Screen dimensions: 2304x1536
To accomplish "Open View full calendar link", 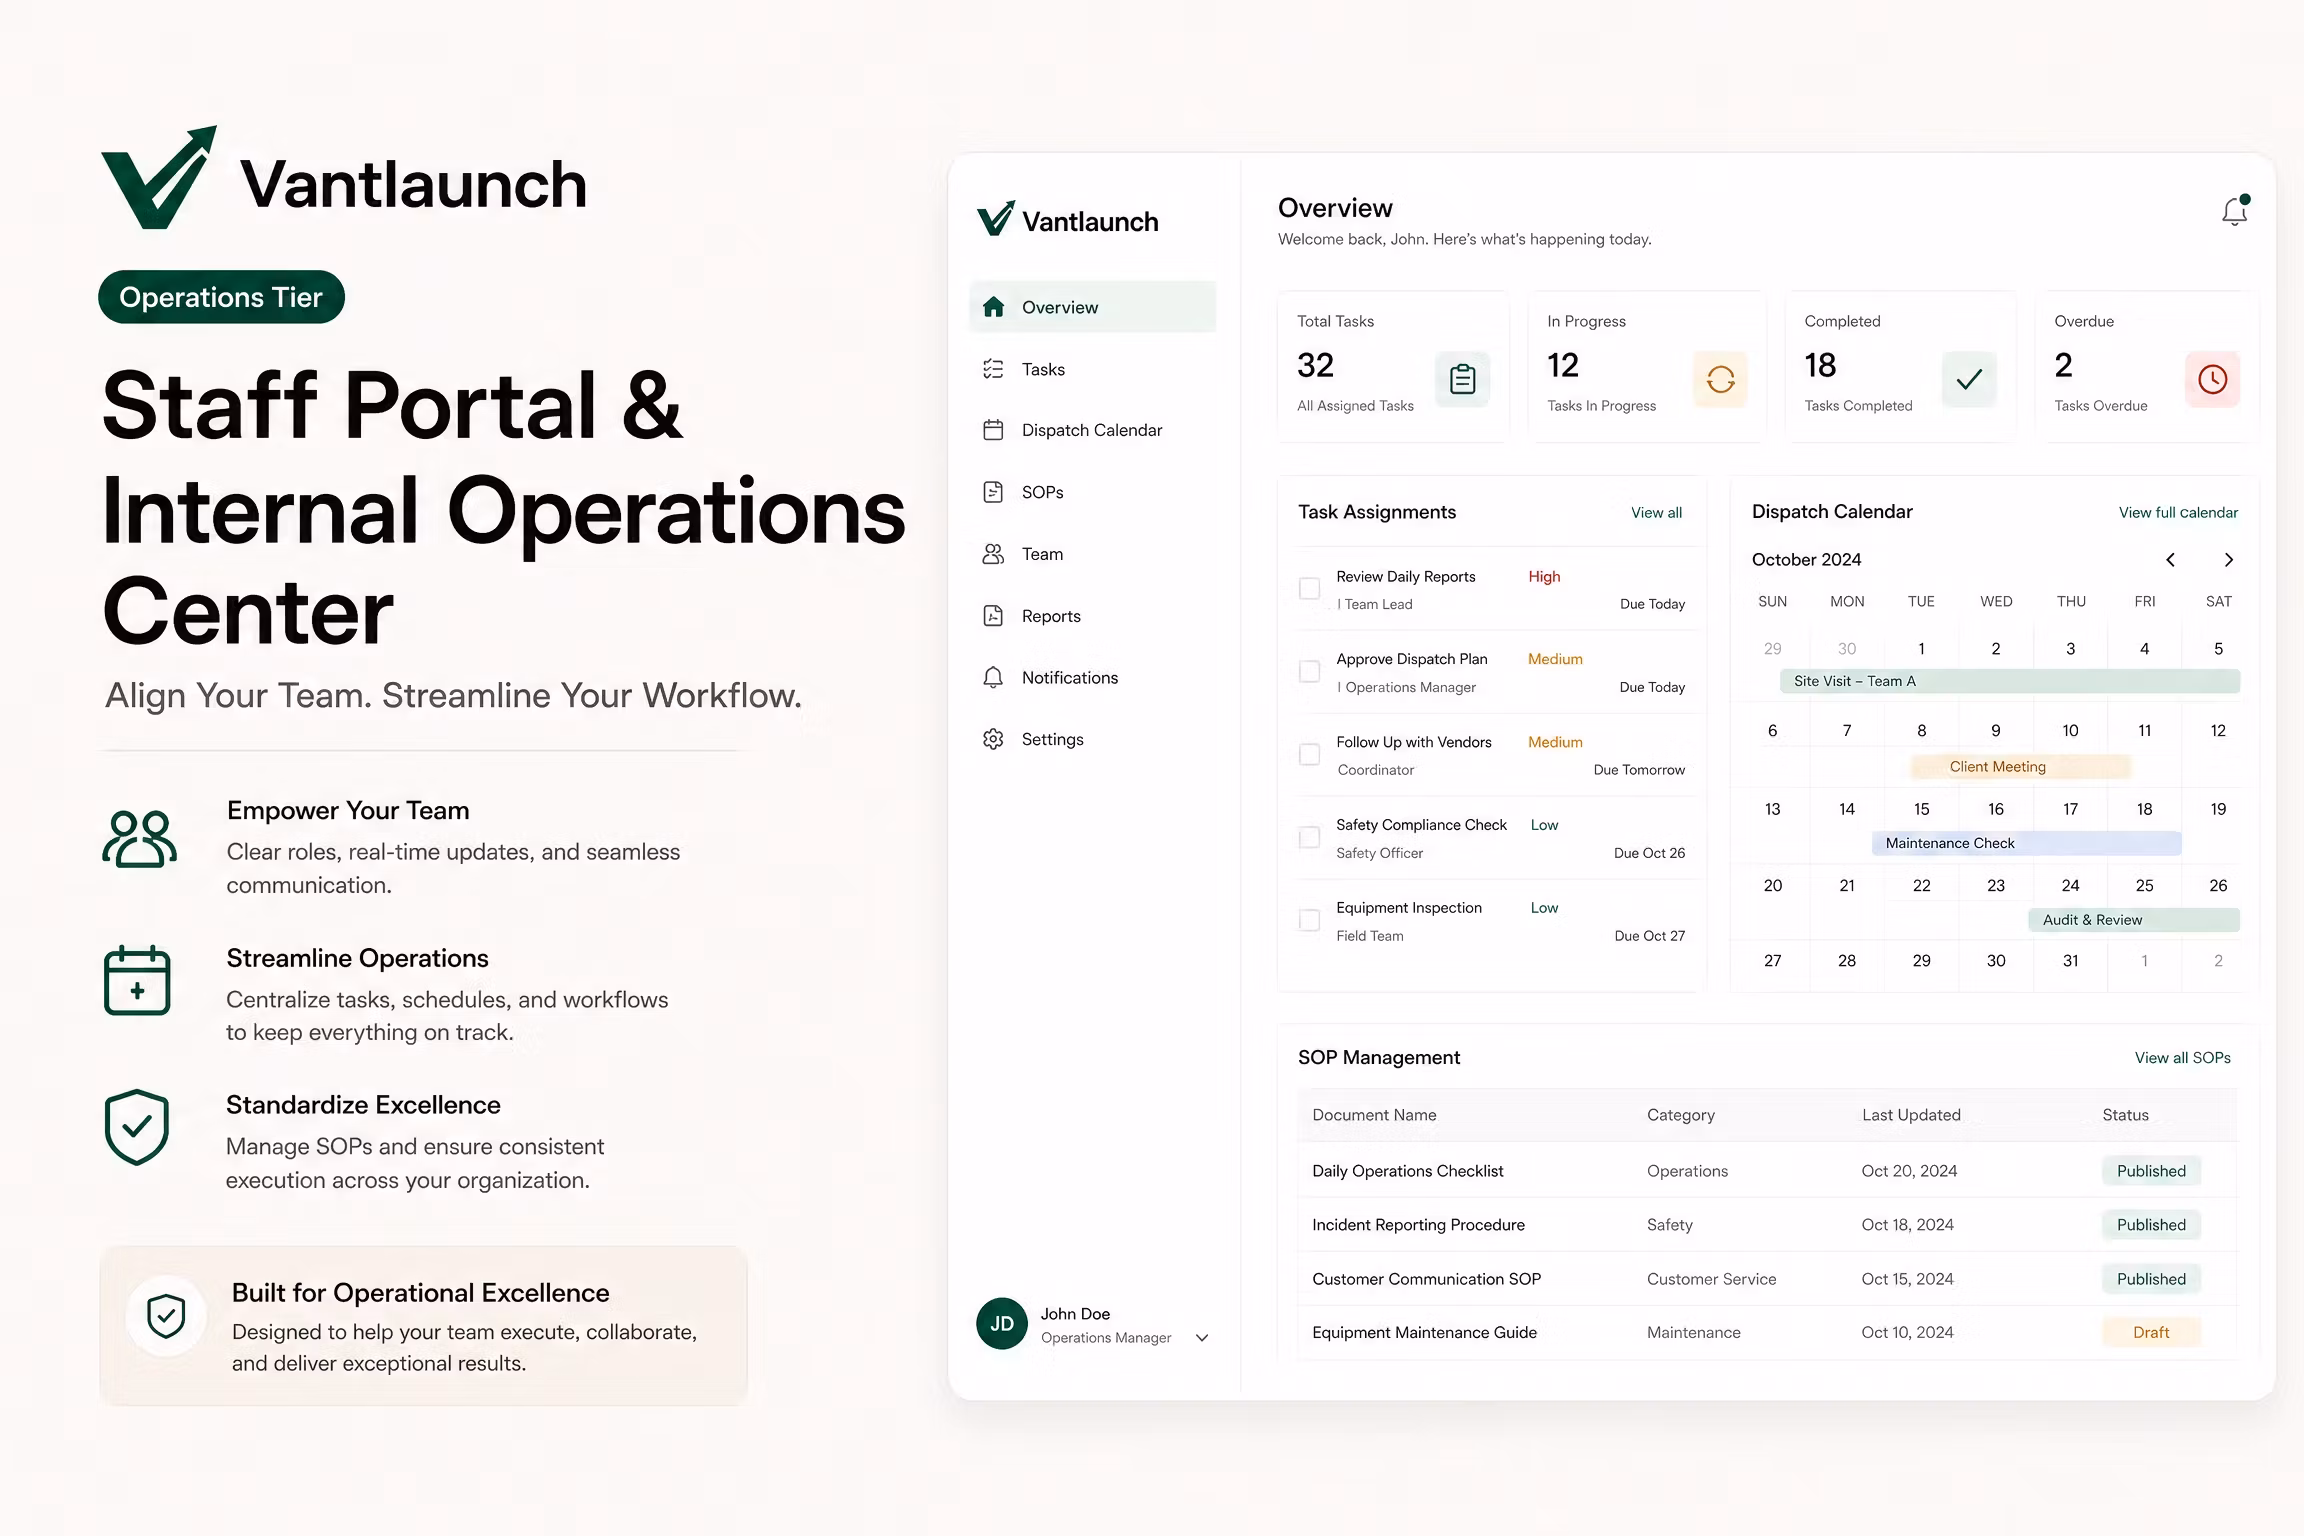I will pyautogui.click(x=2178, y=513).
